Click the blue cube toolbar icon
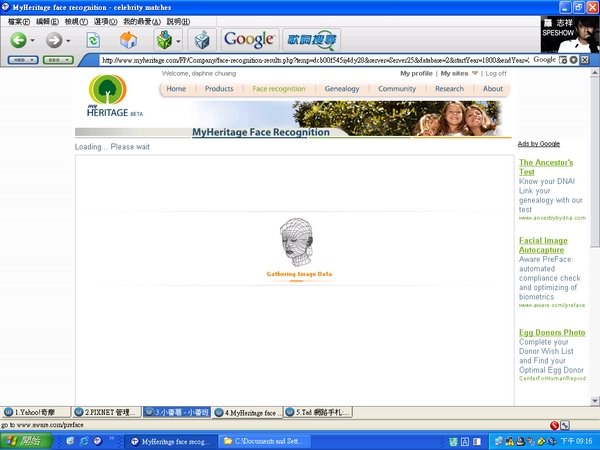This screenshot has height=450, width=600. tap(202, 40)
